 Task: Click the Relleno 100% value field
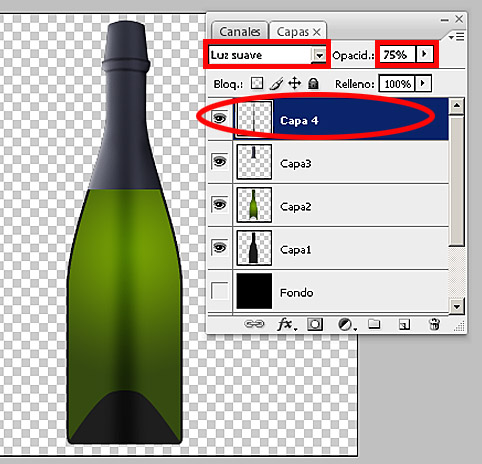[x=397, y=84]
